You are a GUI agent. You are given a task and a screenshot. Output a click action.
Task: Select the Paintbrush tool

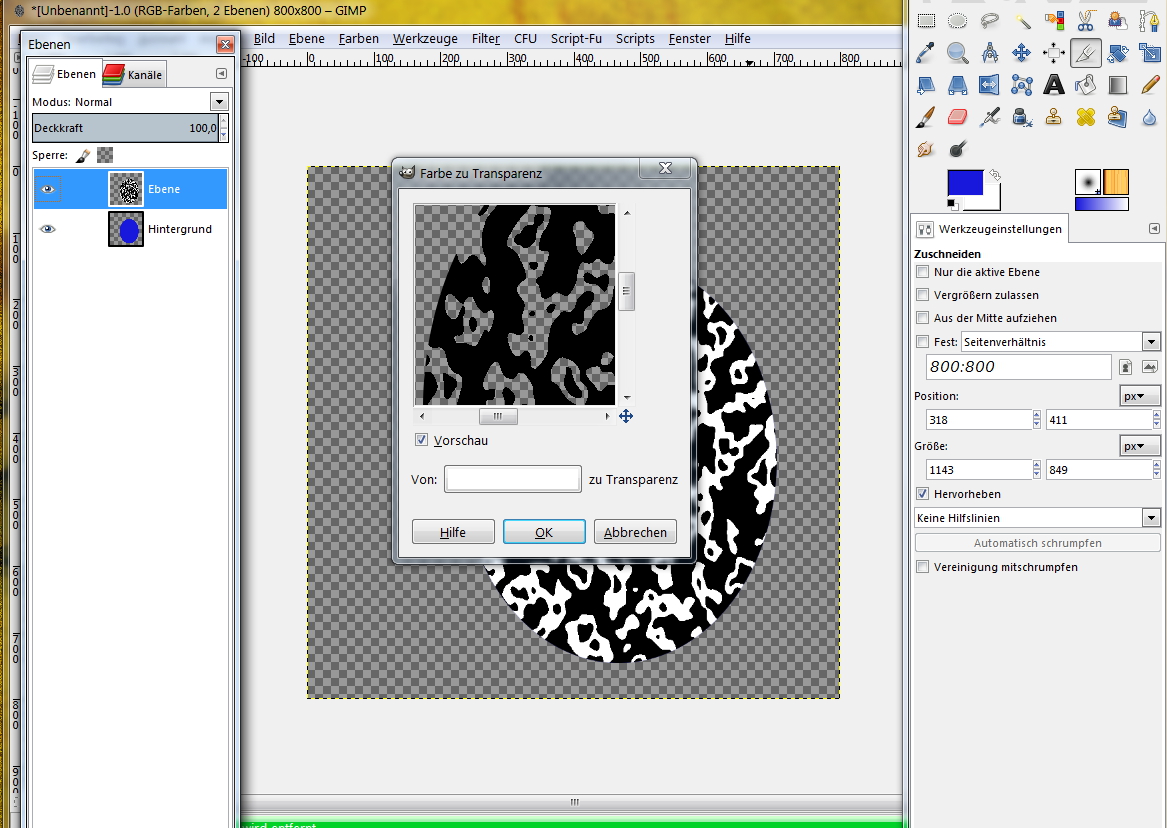pos(926,117)
